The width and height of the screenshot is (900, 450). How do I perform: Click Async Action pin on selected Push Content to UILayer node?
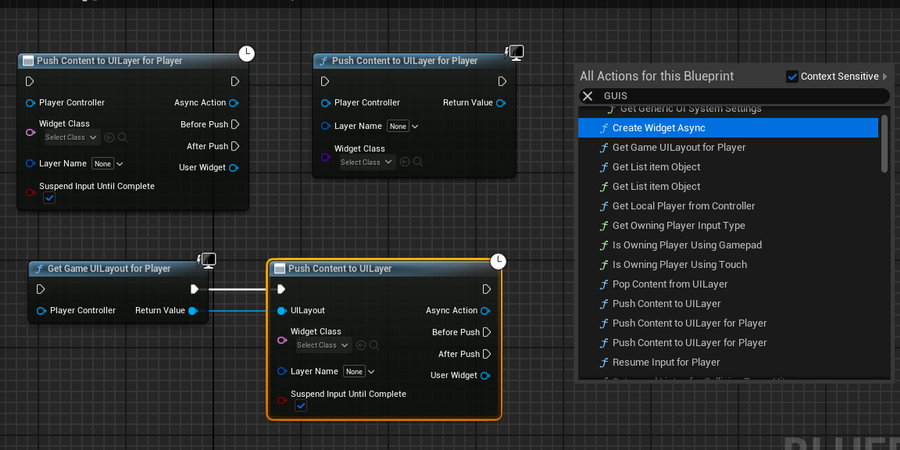[x=486, y=311]
